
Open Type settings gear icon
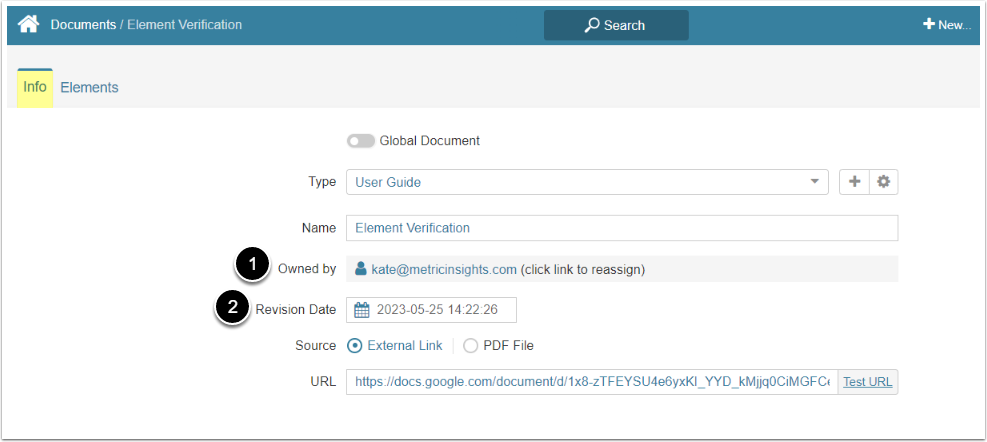tap(882, 182)
